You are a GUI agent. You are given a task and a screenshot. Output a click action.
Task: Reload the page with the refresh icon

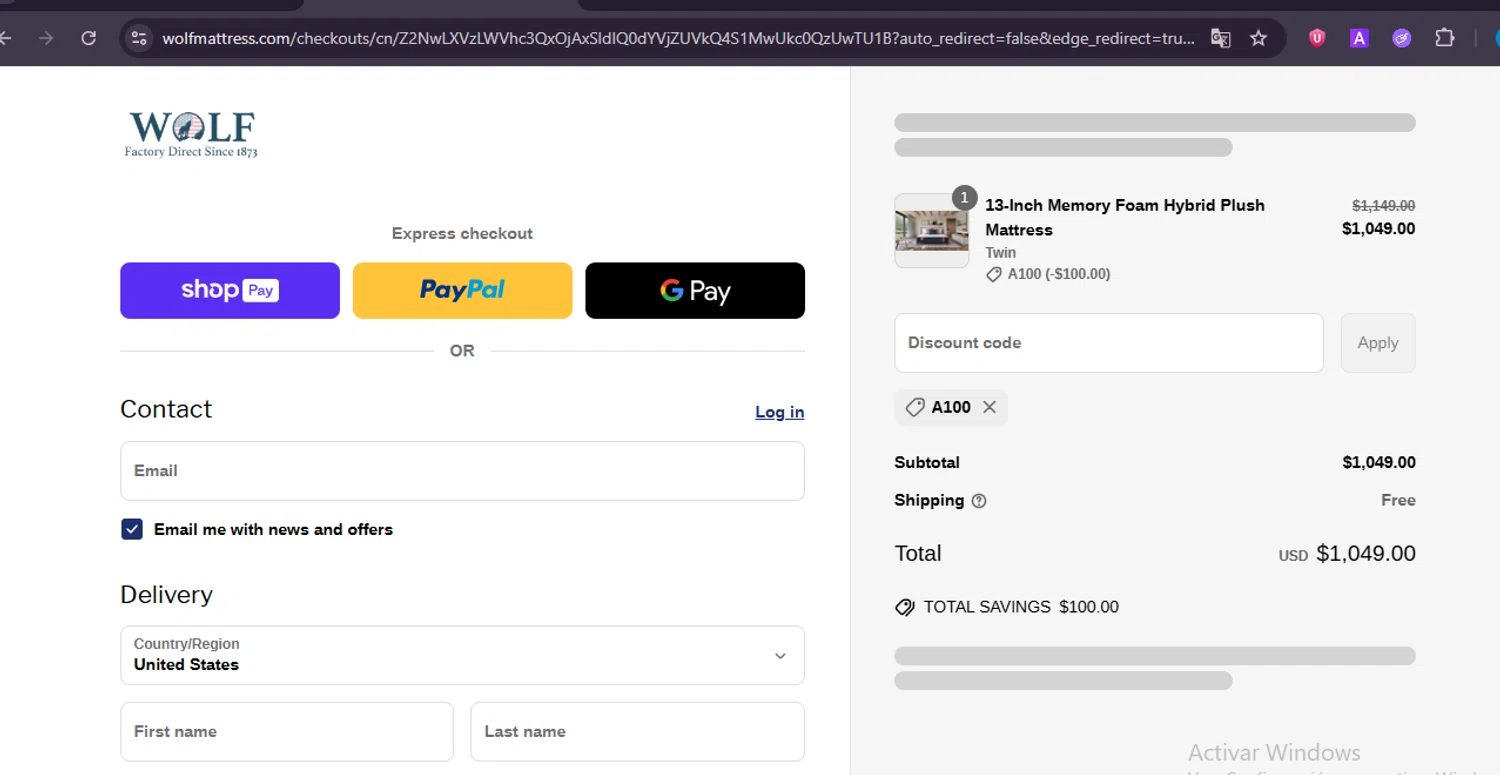click(89, 38)
